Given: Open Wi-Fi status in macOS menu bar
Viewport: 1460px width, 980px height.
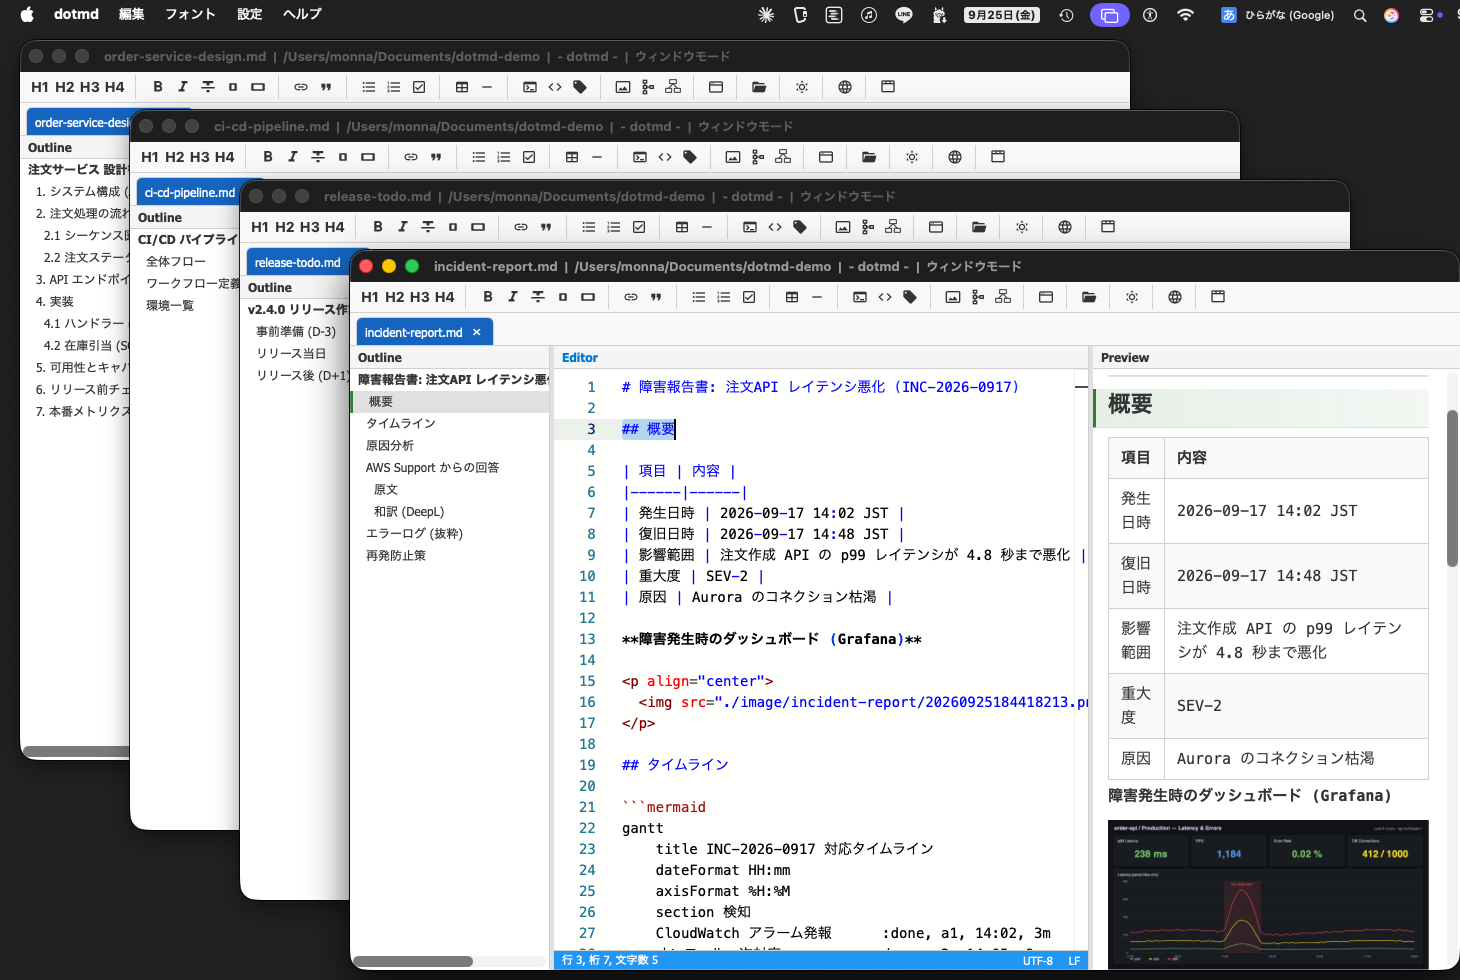Looking at the screenshot, I should click(x=1185, y=15).
